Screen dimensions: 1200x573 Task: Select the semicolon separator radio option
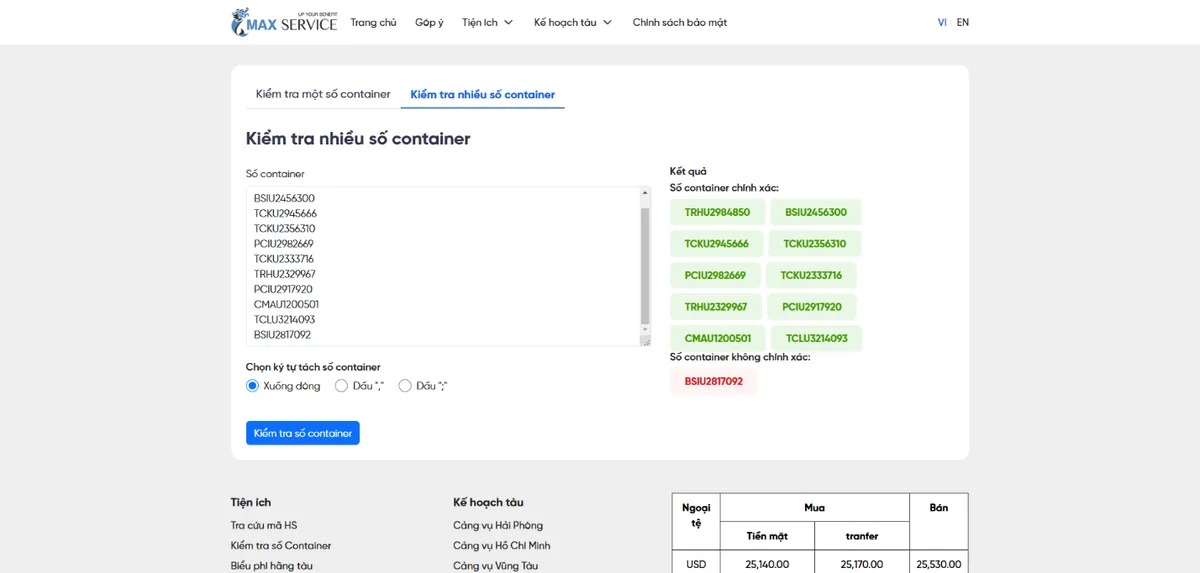pos(405,386)
